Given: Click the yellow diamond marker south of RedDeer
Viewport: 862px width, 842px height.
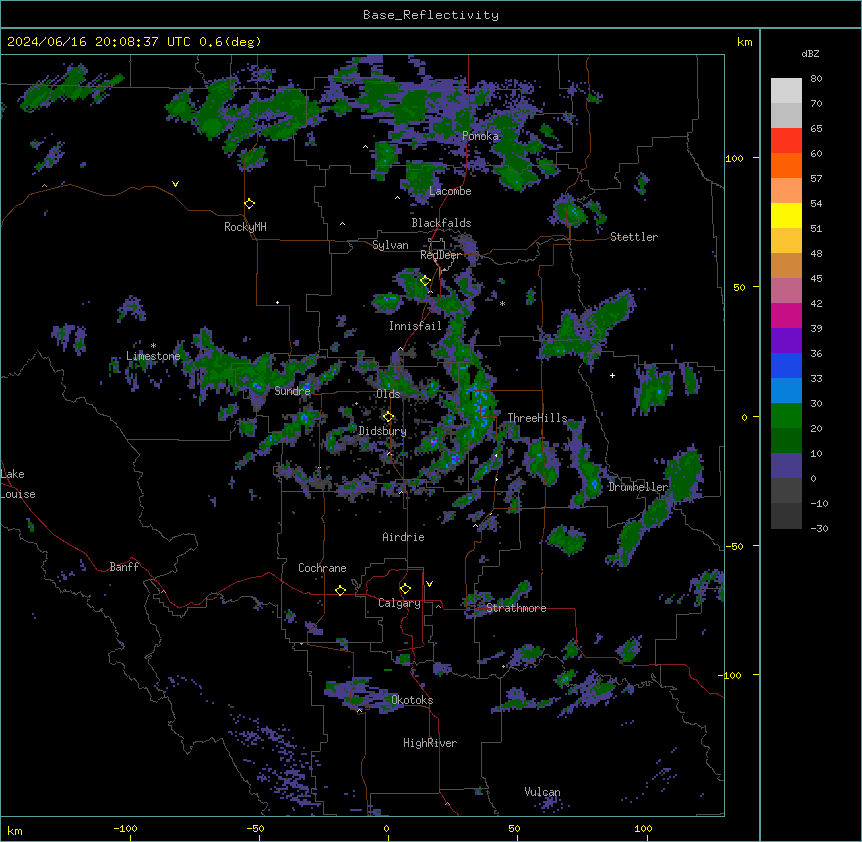Looking at the screenshot, I should point(425,281).
